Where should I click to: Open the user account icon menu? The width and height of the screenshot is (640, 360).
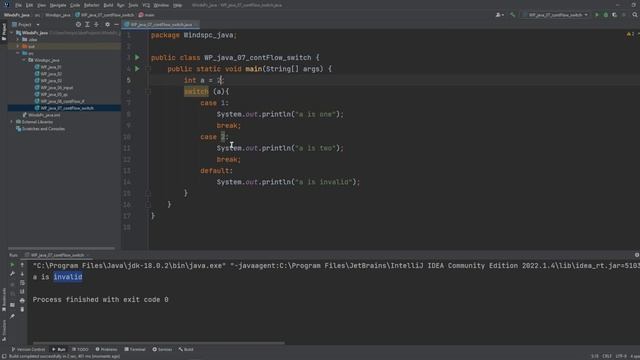(x=499, y=15)
